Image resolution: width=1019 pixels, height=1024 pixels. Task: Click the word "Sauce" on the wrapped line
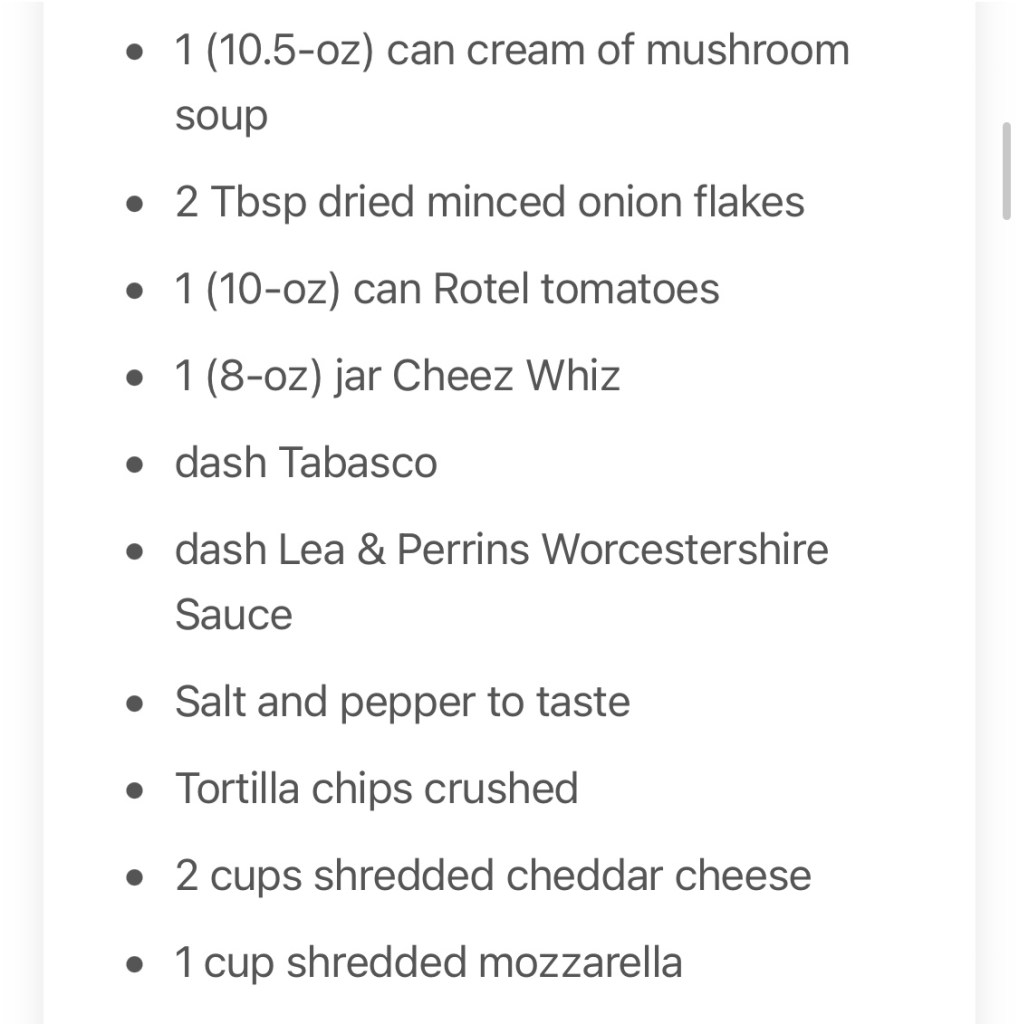[x=233, y=614]
